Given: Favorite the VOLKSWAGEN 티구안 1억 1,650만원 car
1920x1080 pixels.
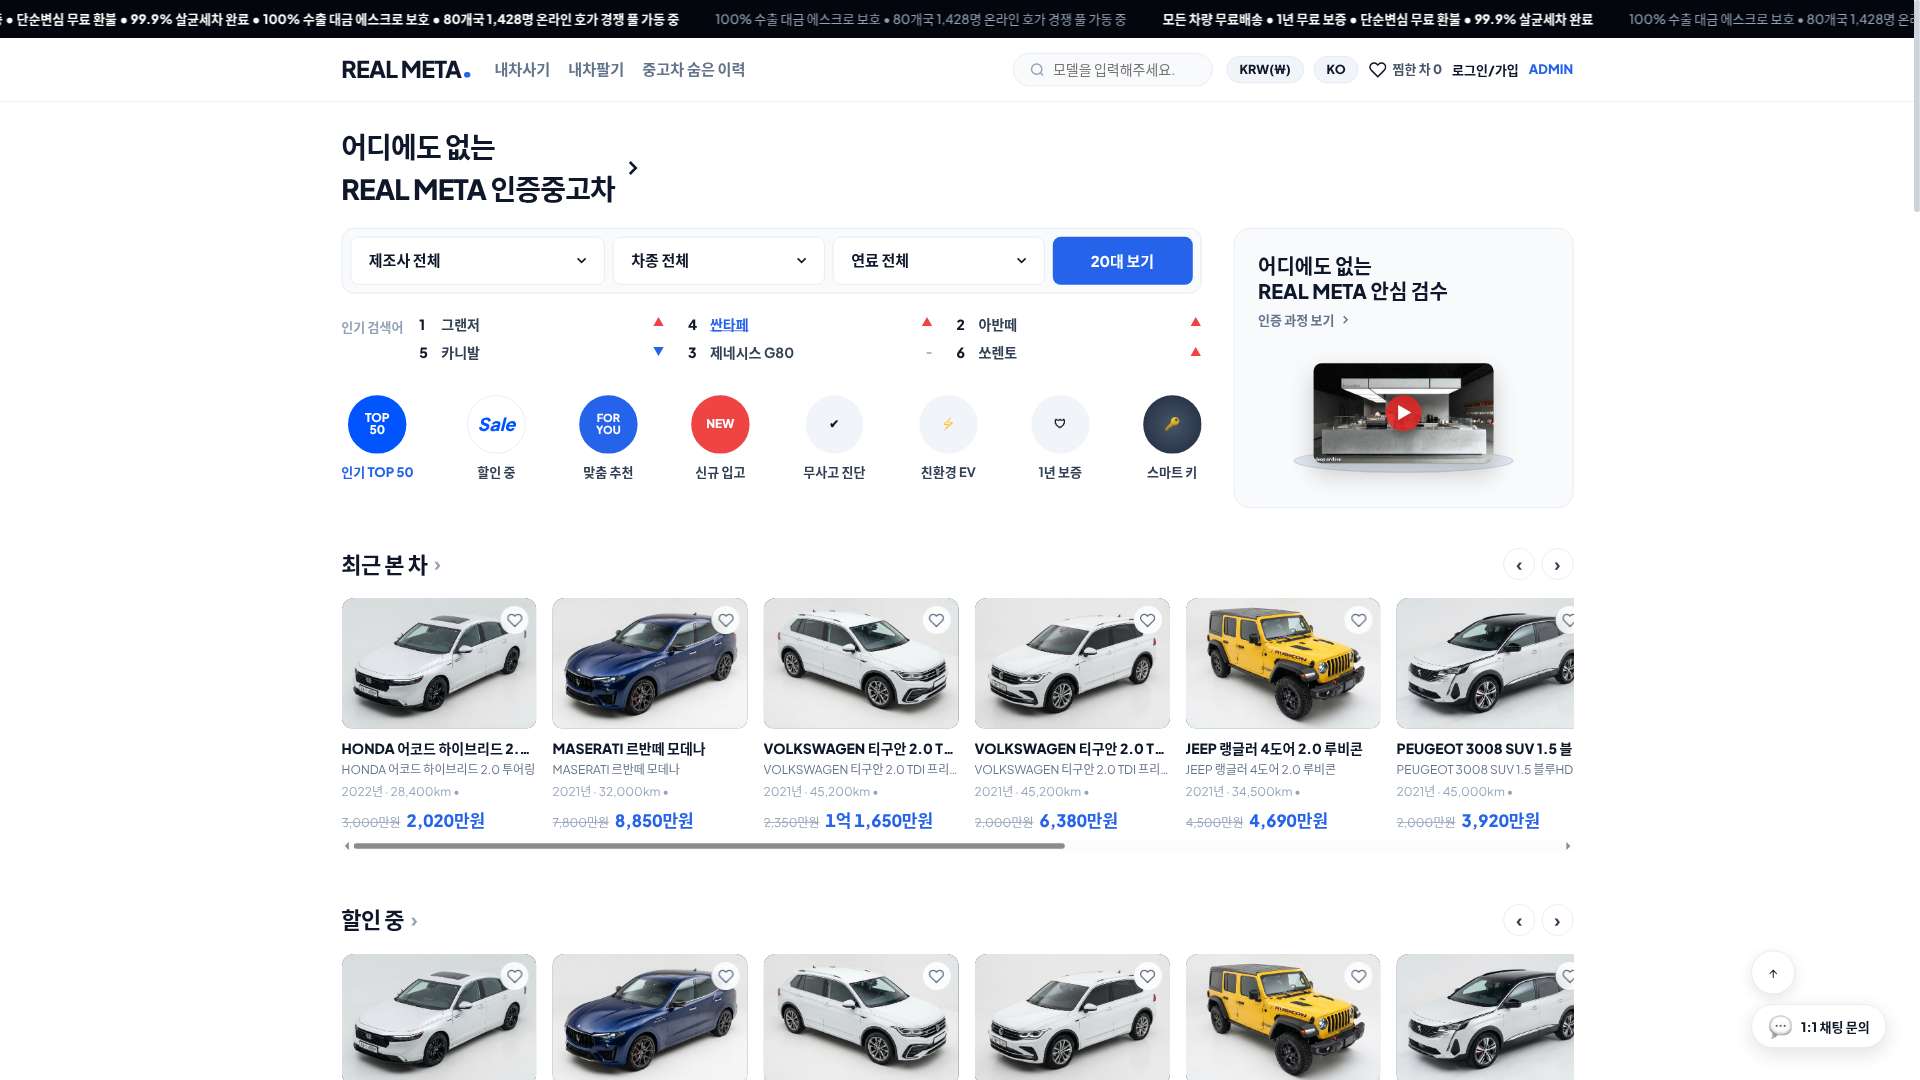Looking at the screenshot, I should click(937, 620).
